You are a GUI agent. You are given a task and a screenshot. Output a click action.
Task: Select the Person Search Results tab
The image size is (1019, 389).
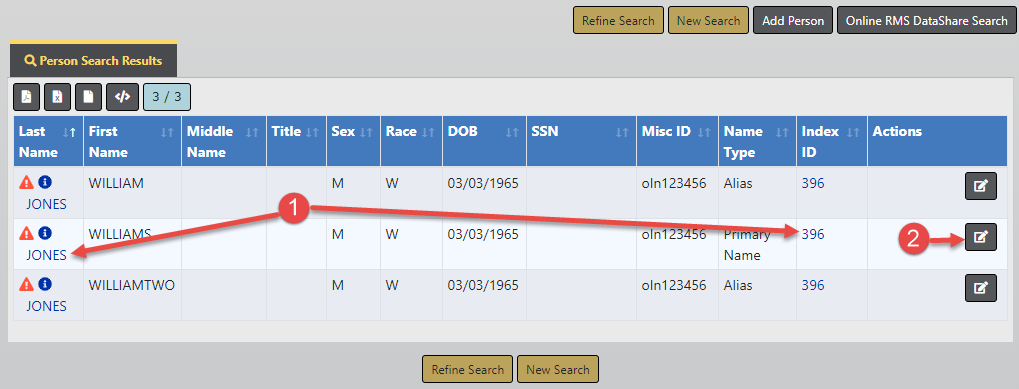pos(93,60)
